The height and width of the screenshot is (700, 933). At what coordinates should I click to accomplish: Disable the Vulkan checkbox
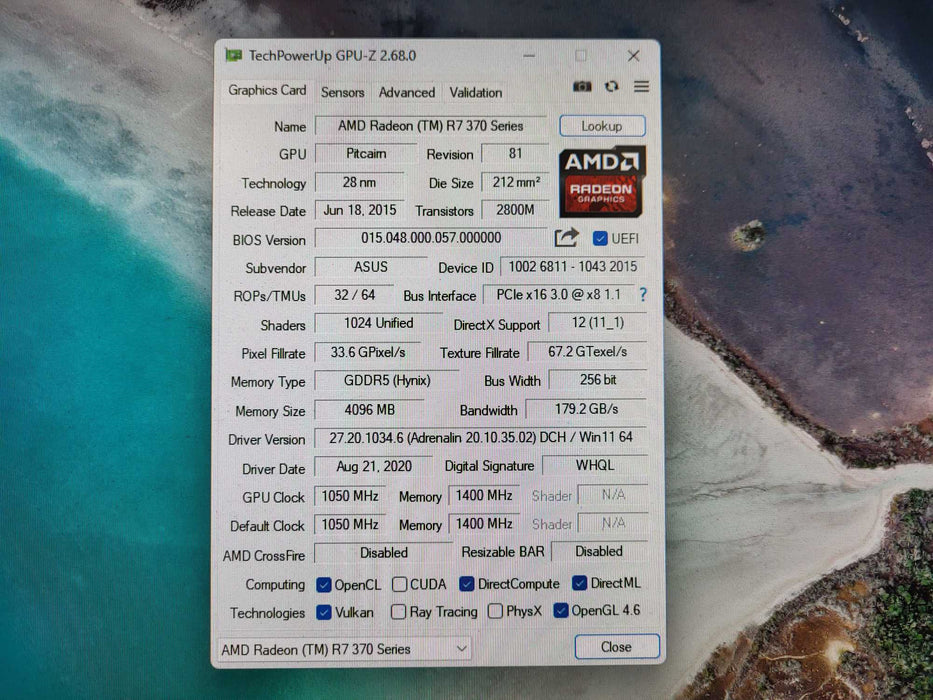[x=323, y=613]
